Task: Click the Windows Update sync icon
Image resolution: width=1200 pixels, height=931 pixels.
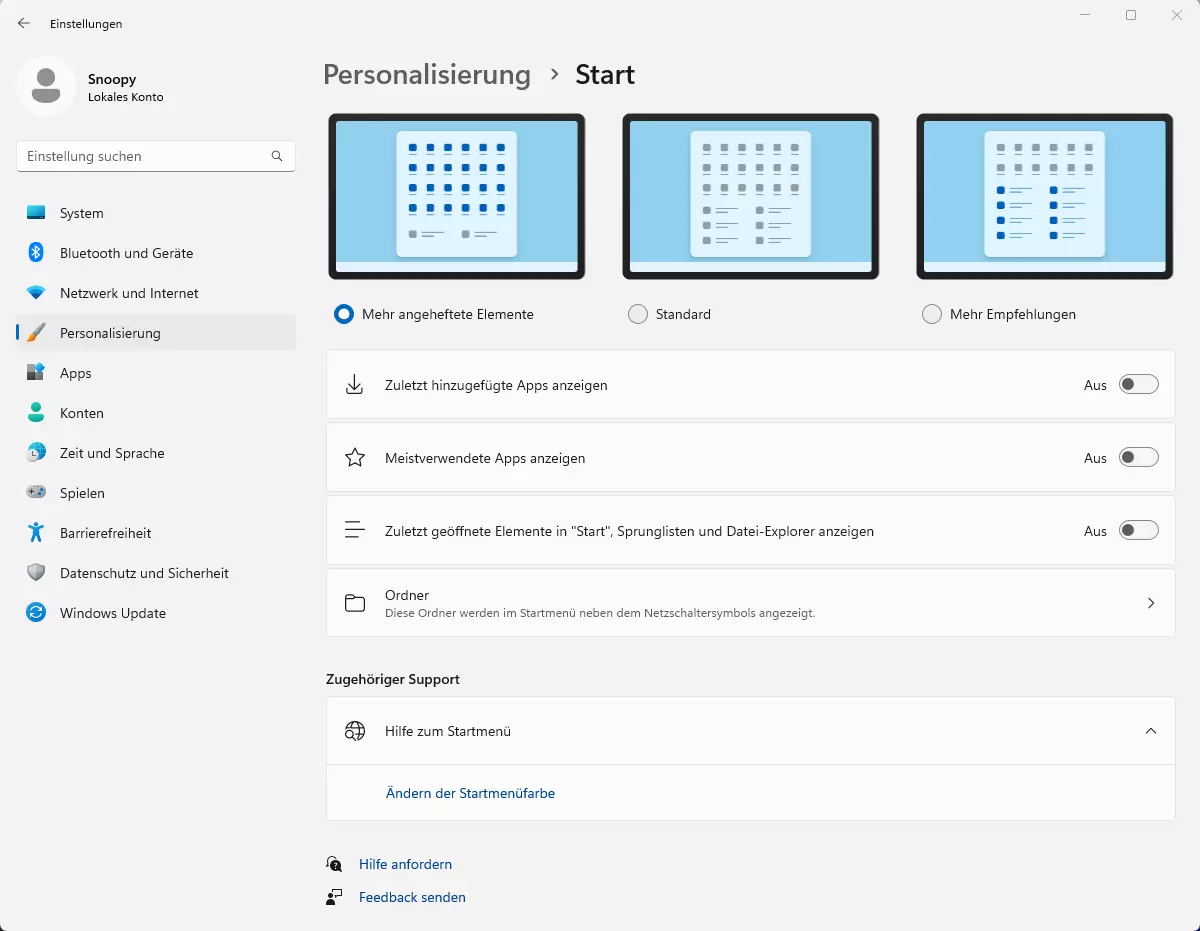Action: point(36,613)
